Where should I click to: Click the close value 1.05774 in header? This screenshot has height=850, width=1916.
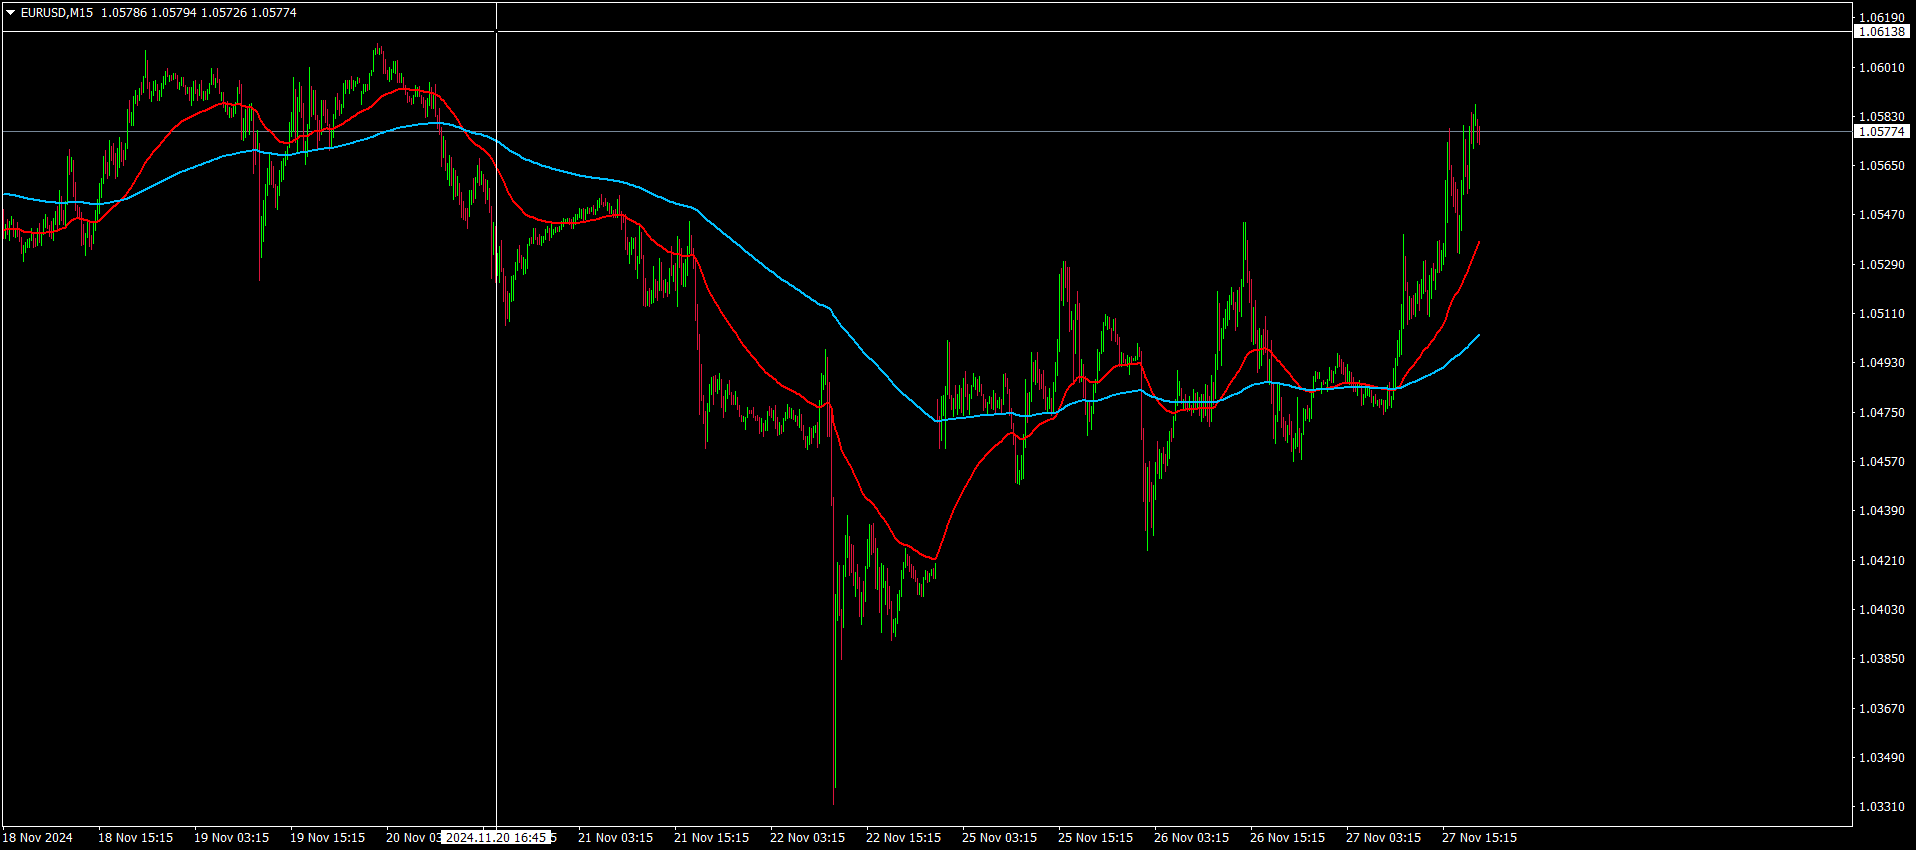[x=274, y=13]
